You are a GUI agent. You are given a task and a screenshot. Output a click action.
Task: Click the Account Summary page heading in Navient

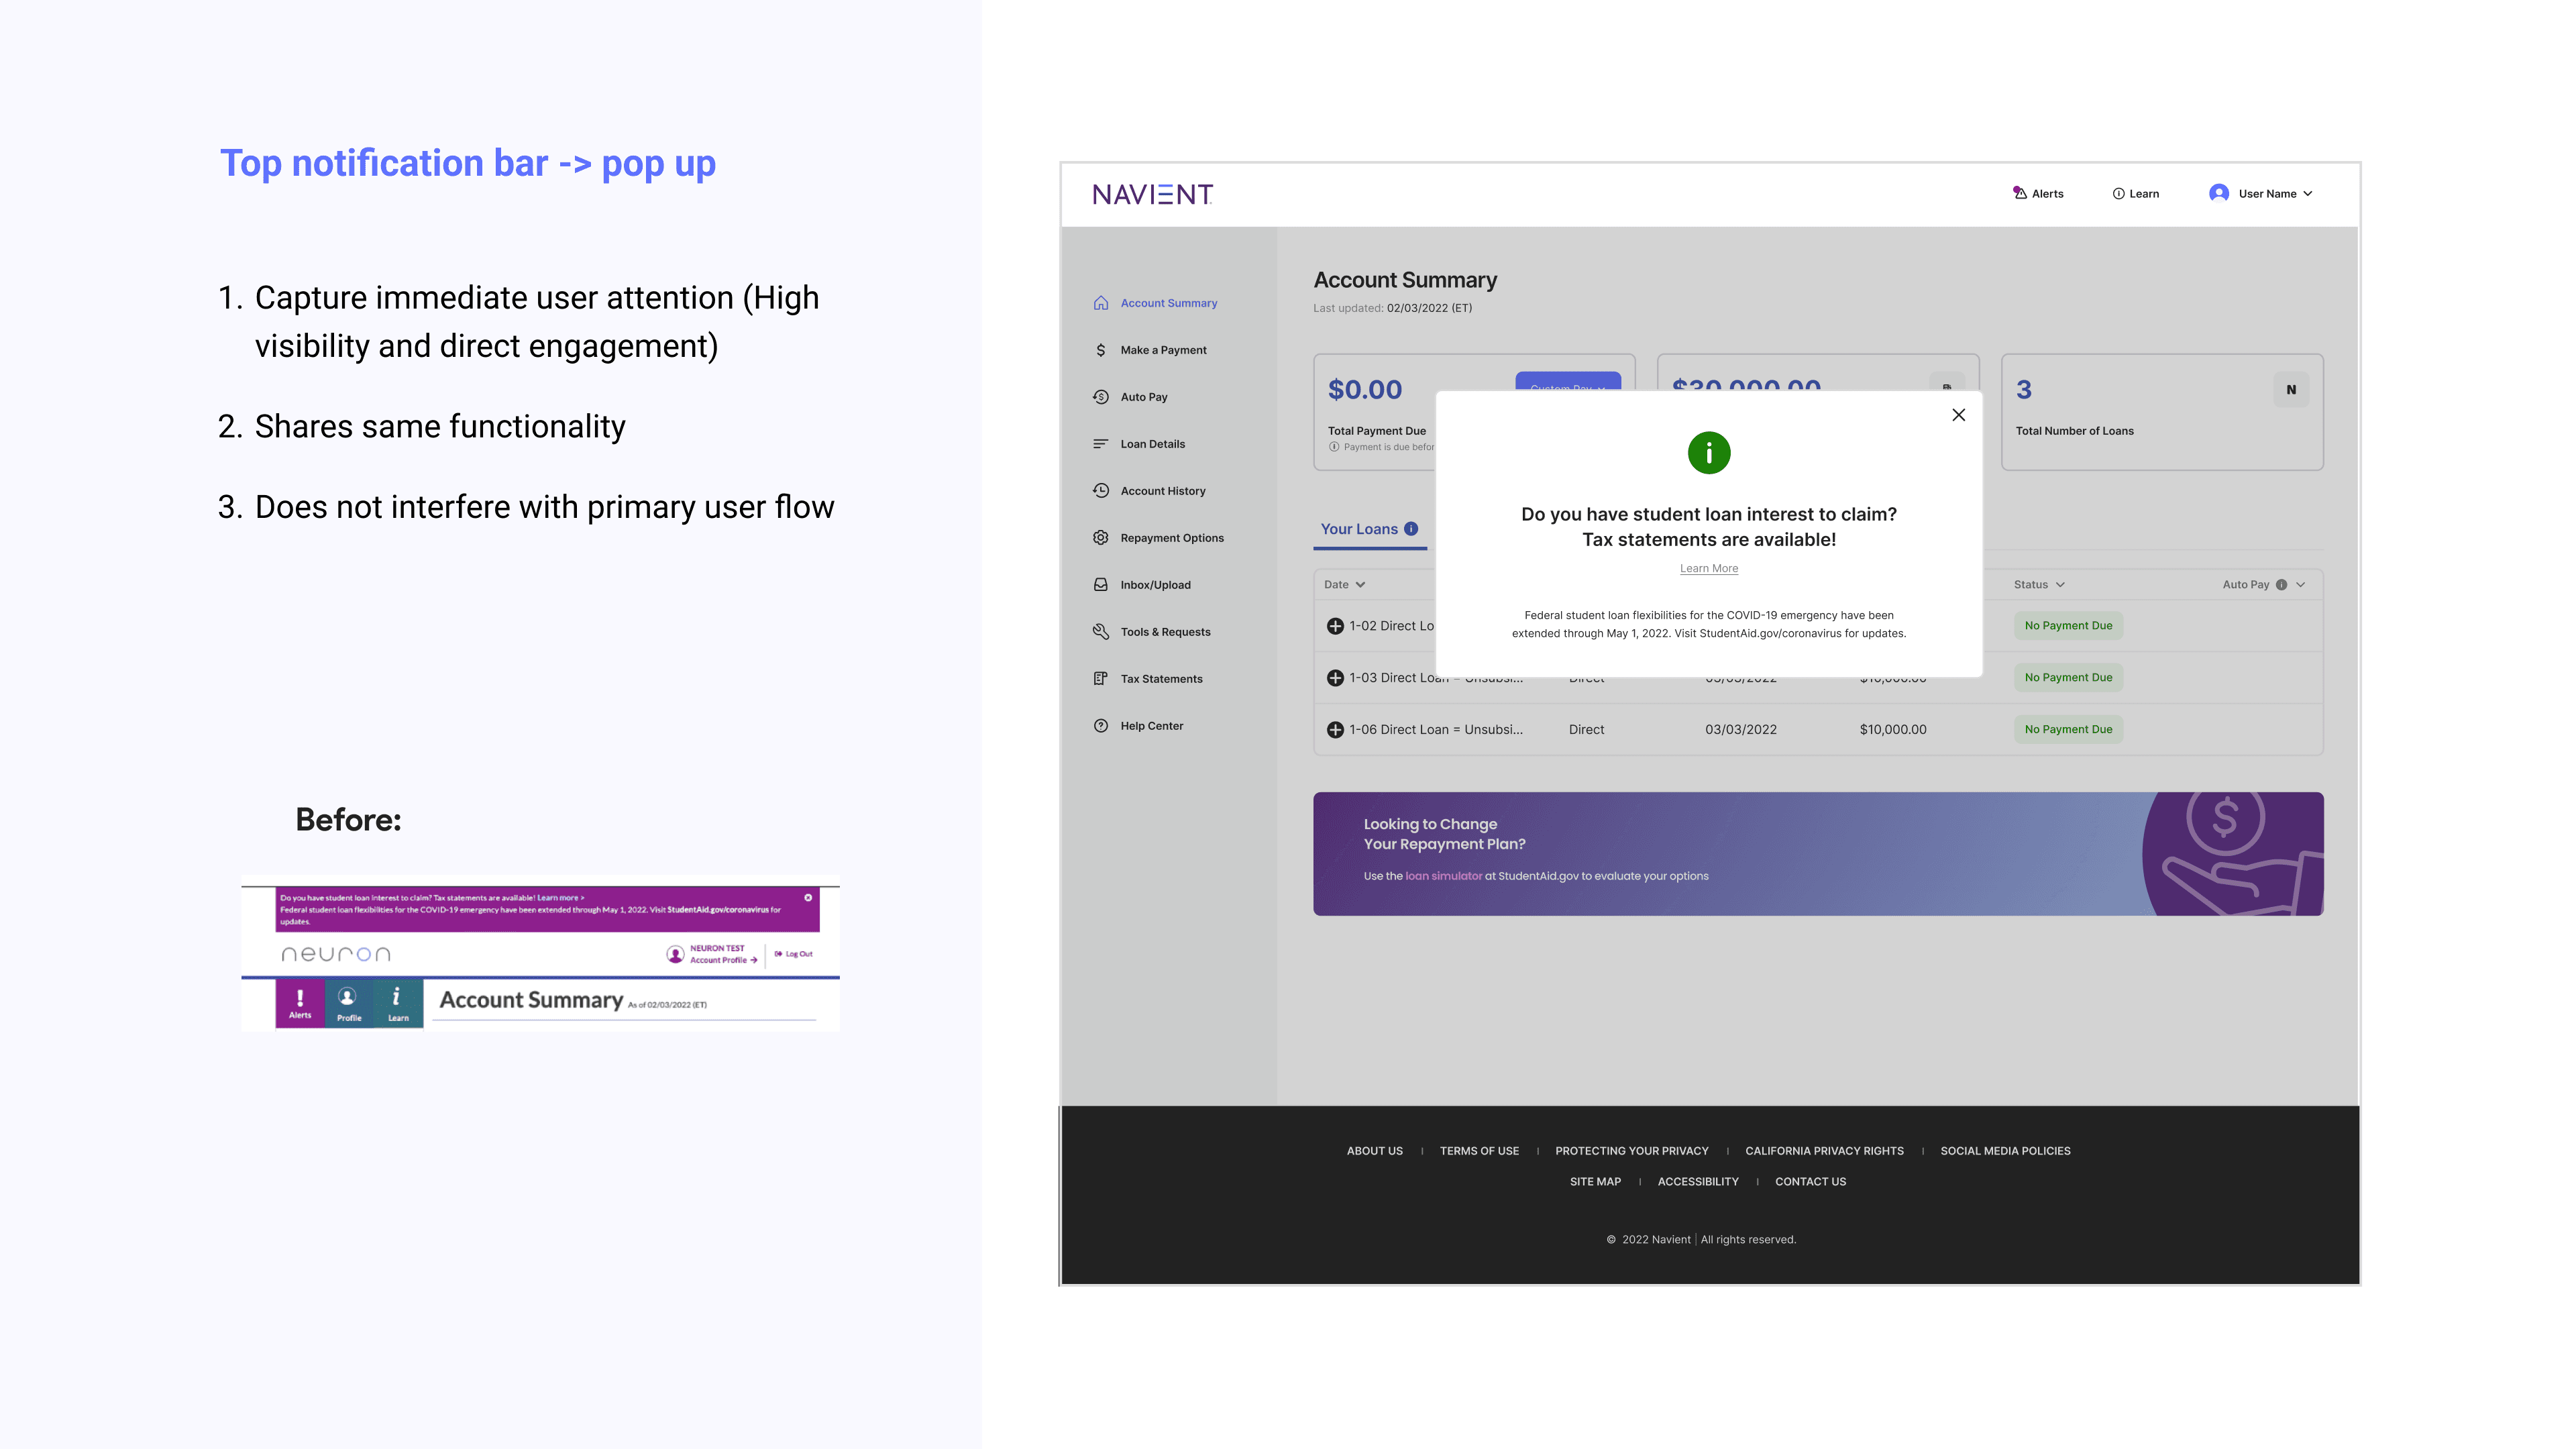[1405, 280]
